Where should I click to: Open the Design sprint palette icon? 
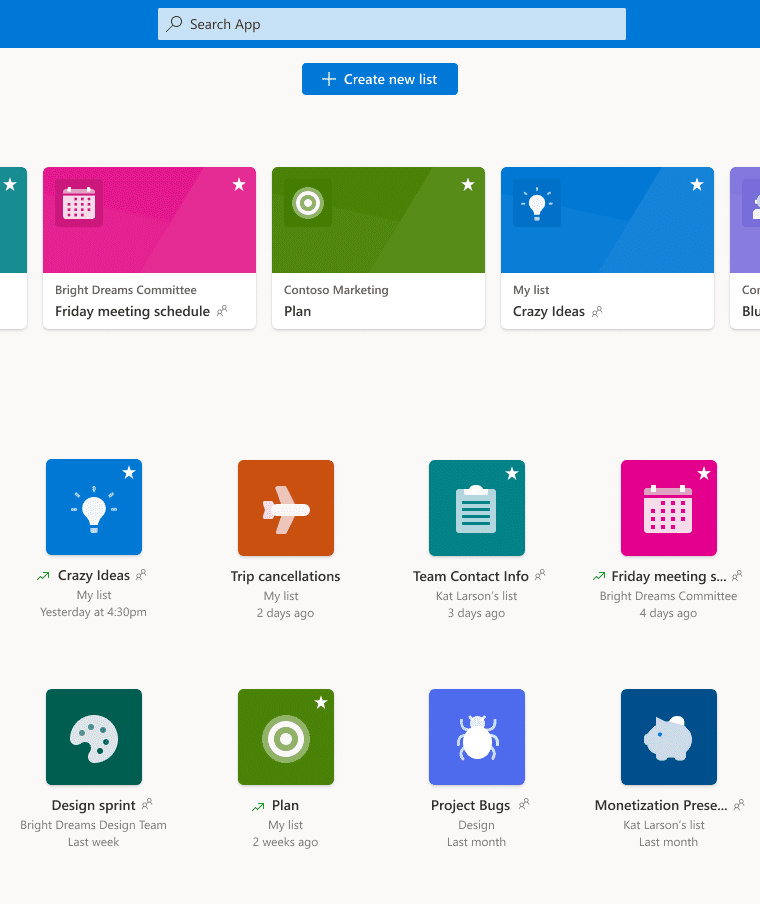tap(94, 737)
